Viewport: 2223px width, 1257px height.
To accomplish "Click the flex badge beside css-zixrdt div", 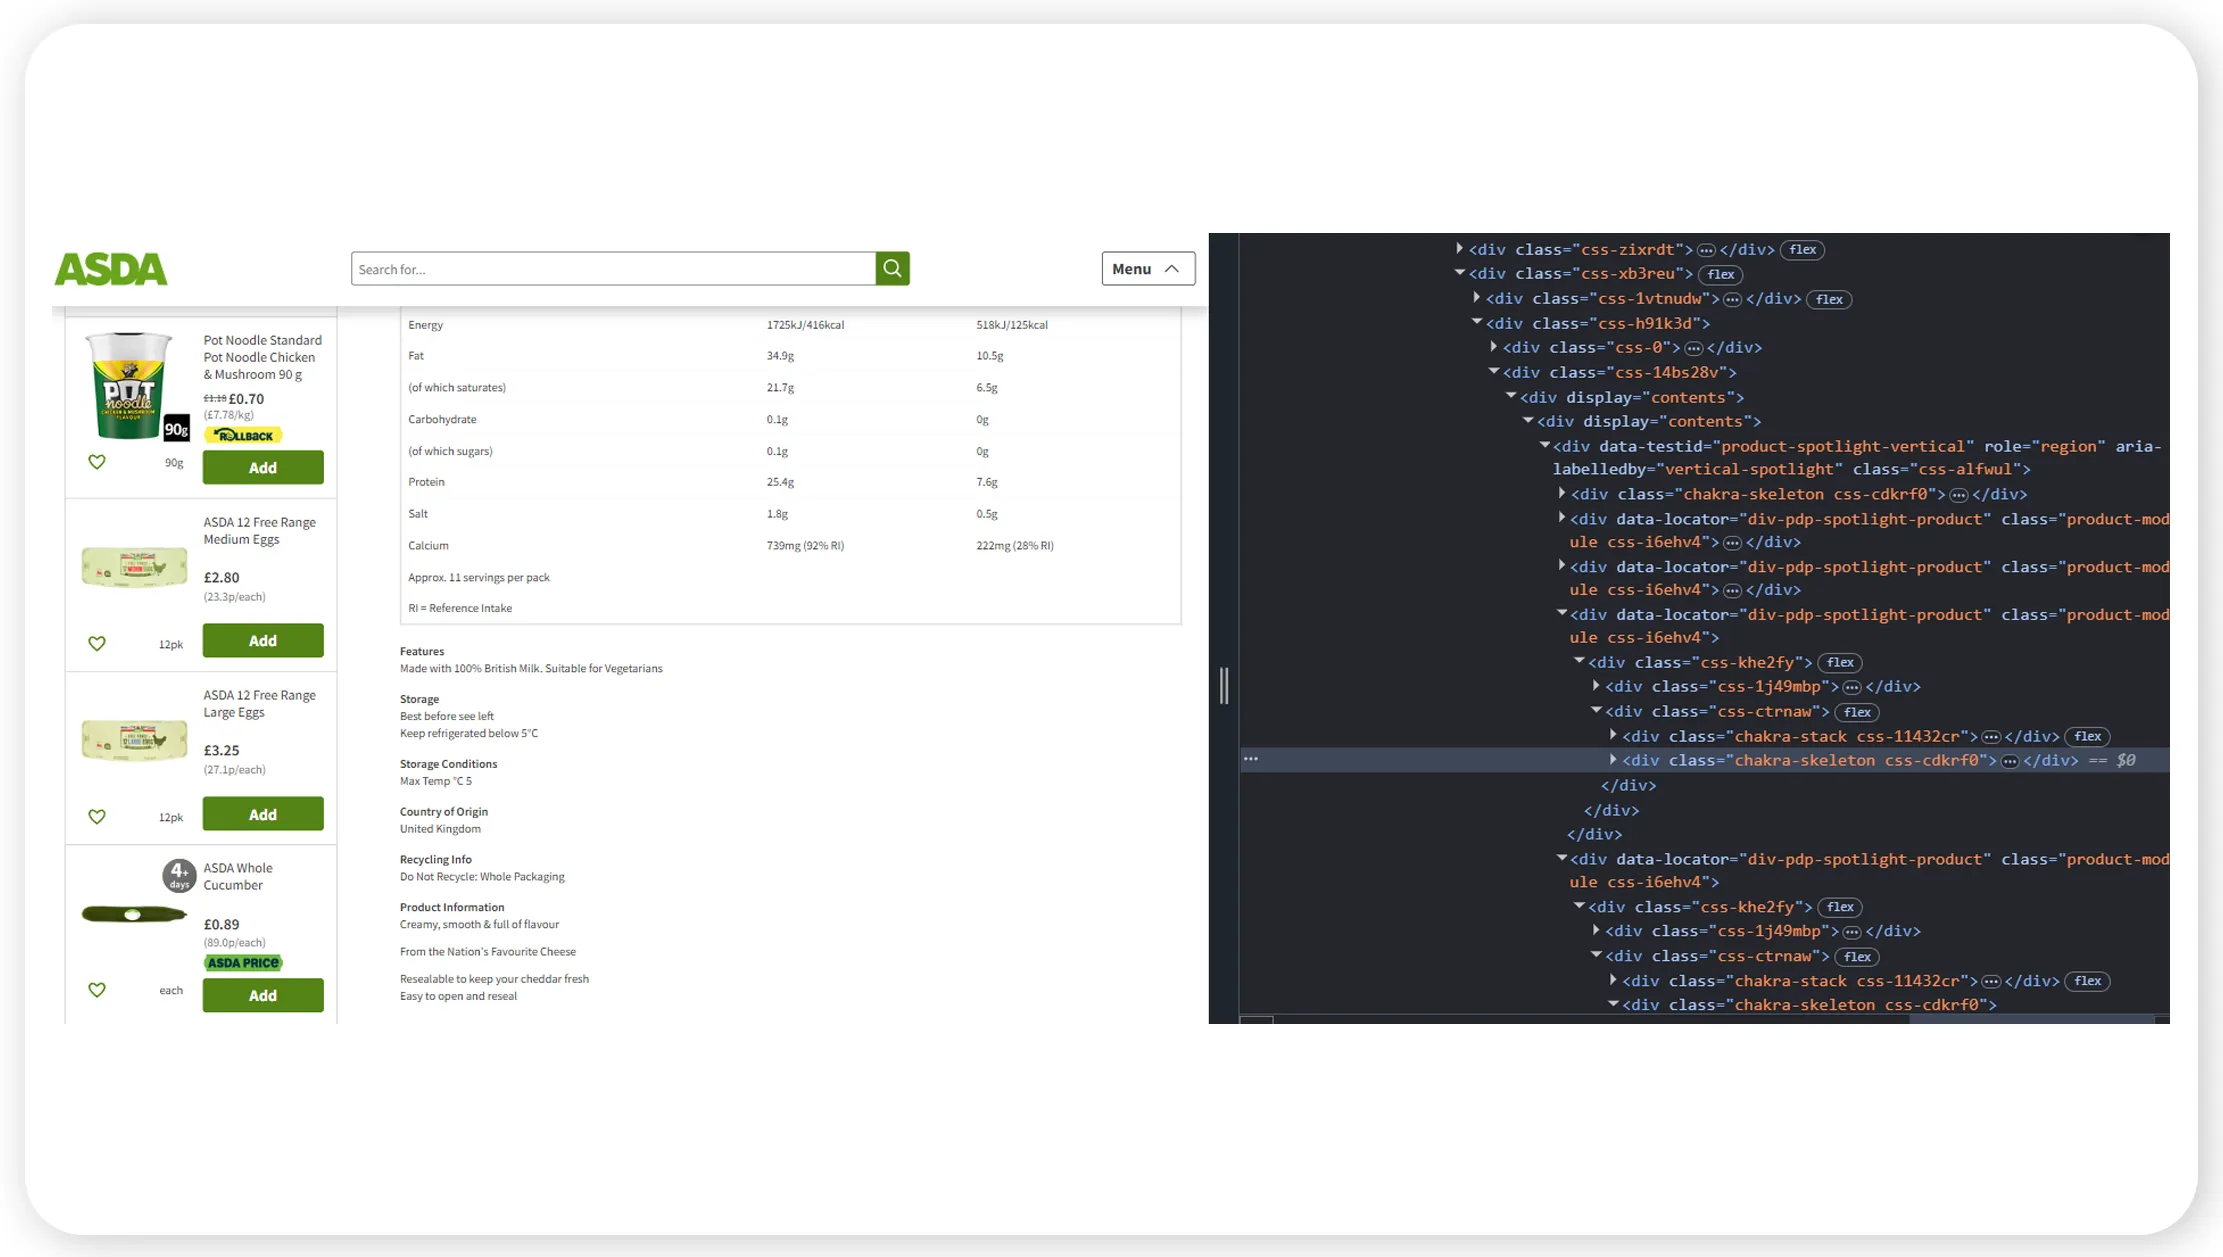I will click(1802, 250).
